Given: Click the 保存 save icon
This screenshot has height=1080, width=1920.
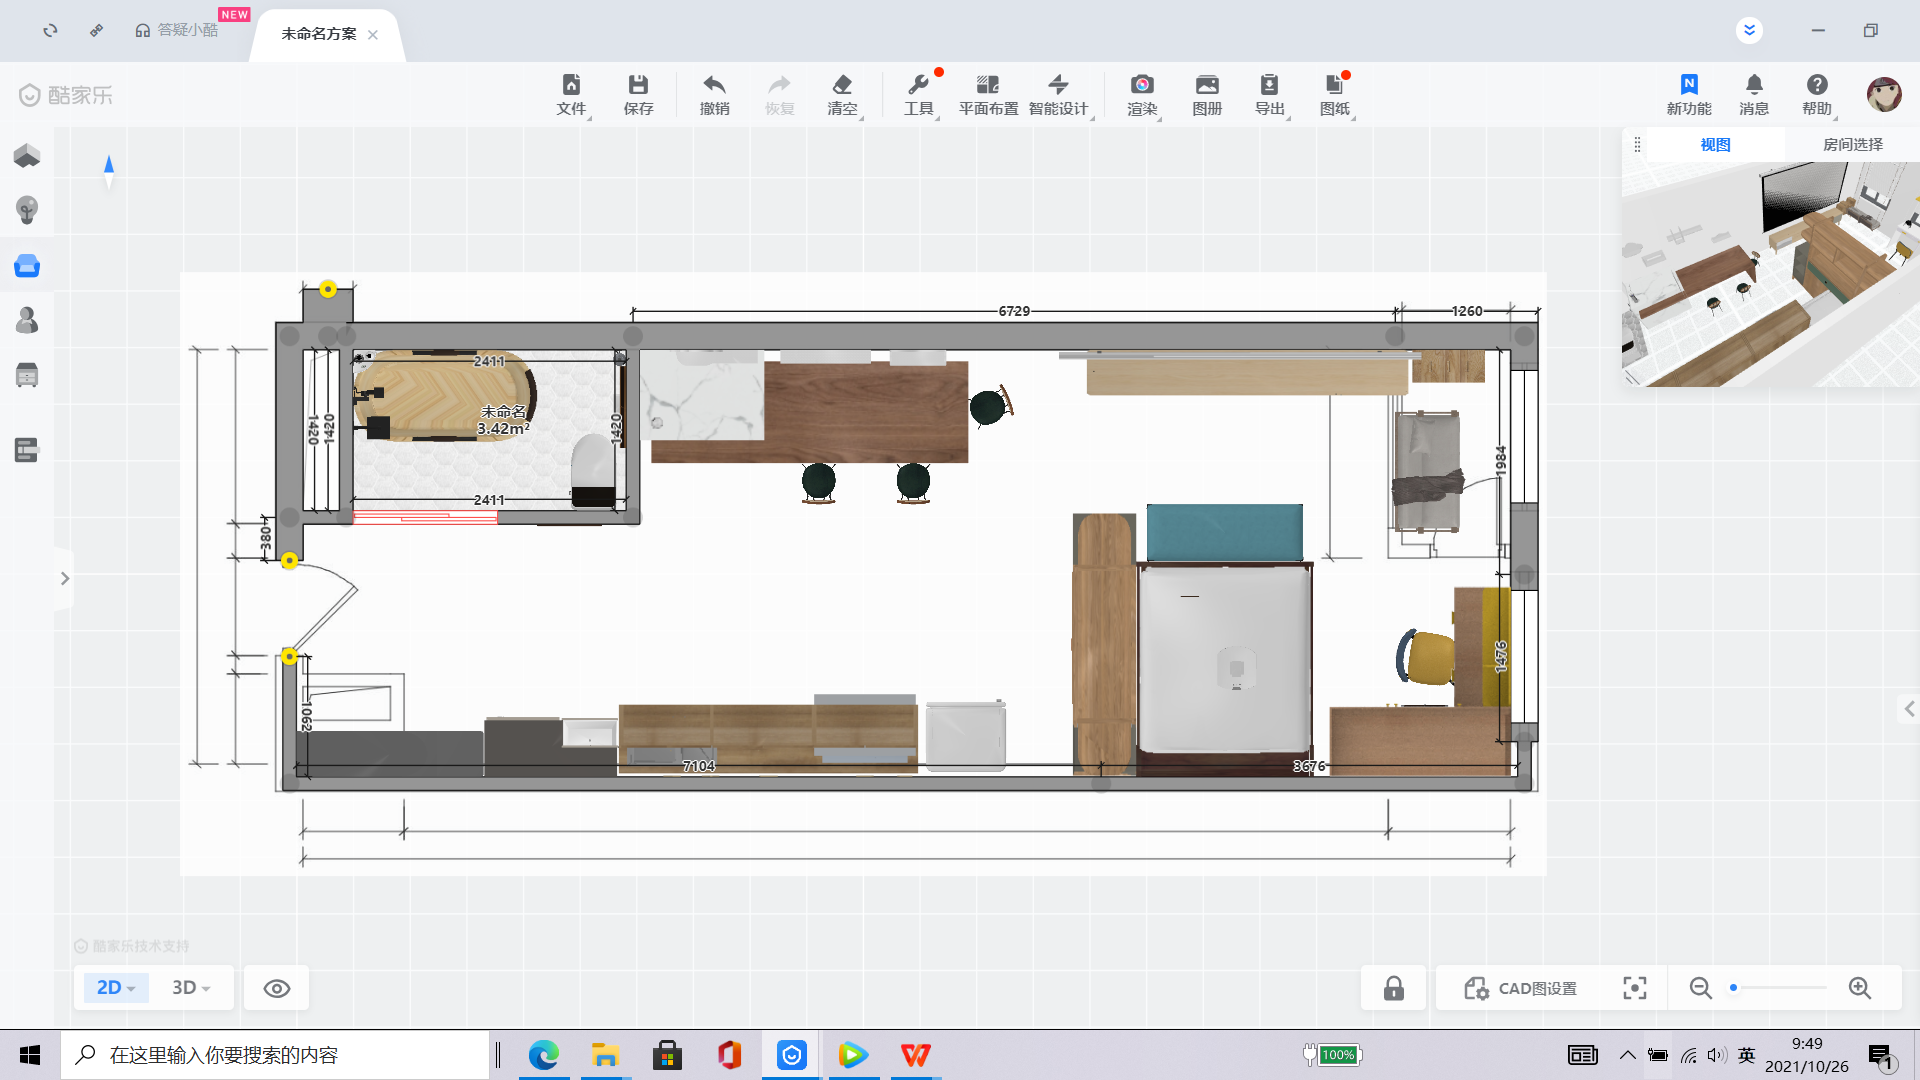Looking at the screenshot, I should coord(638,95).
